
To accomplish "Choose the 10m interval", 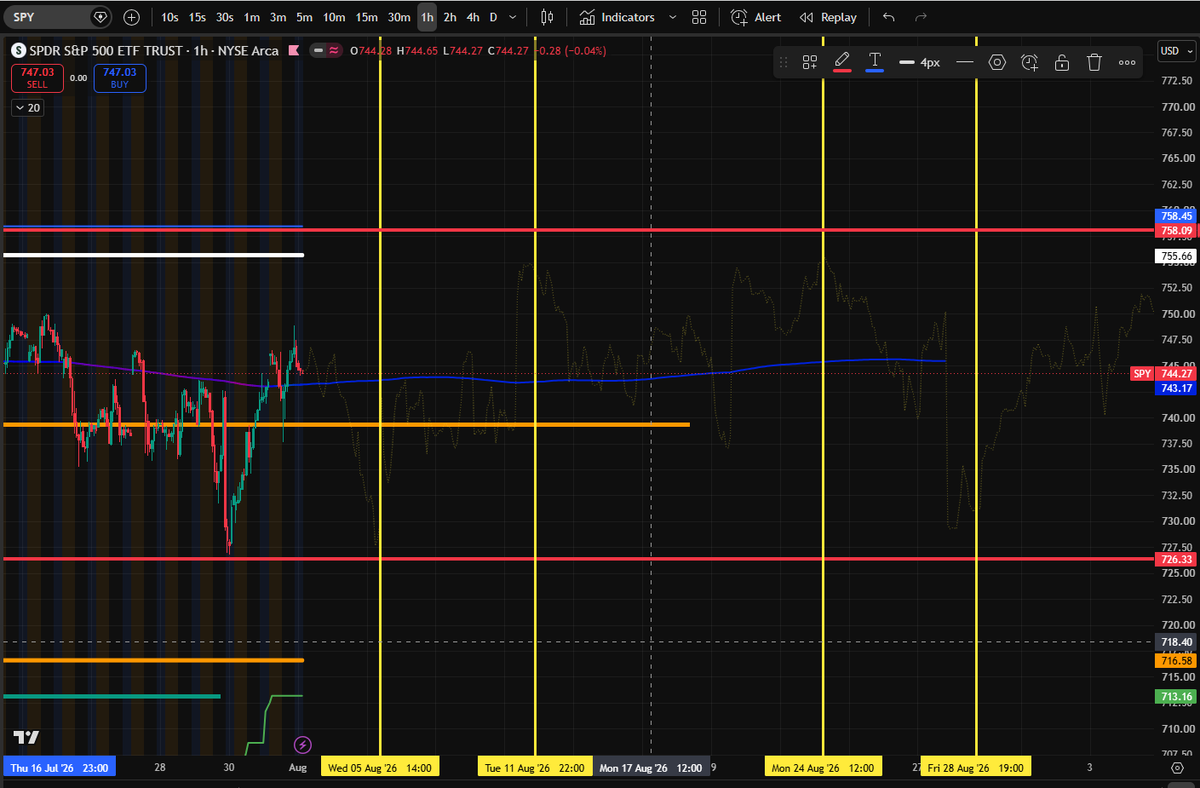I will [334, 17].
